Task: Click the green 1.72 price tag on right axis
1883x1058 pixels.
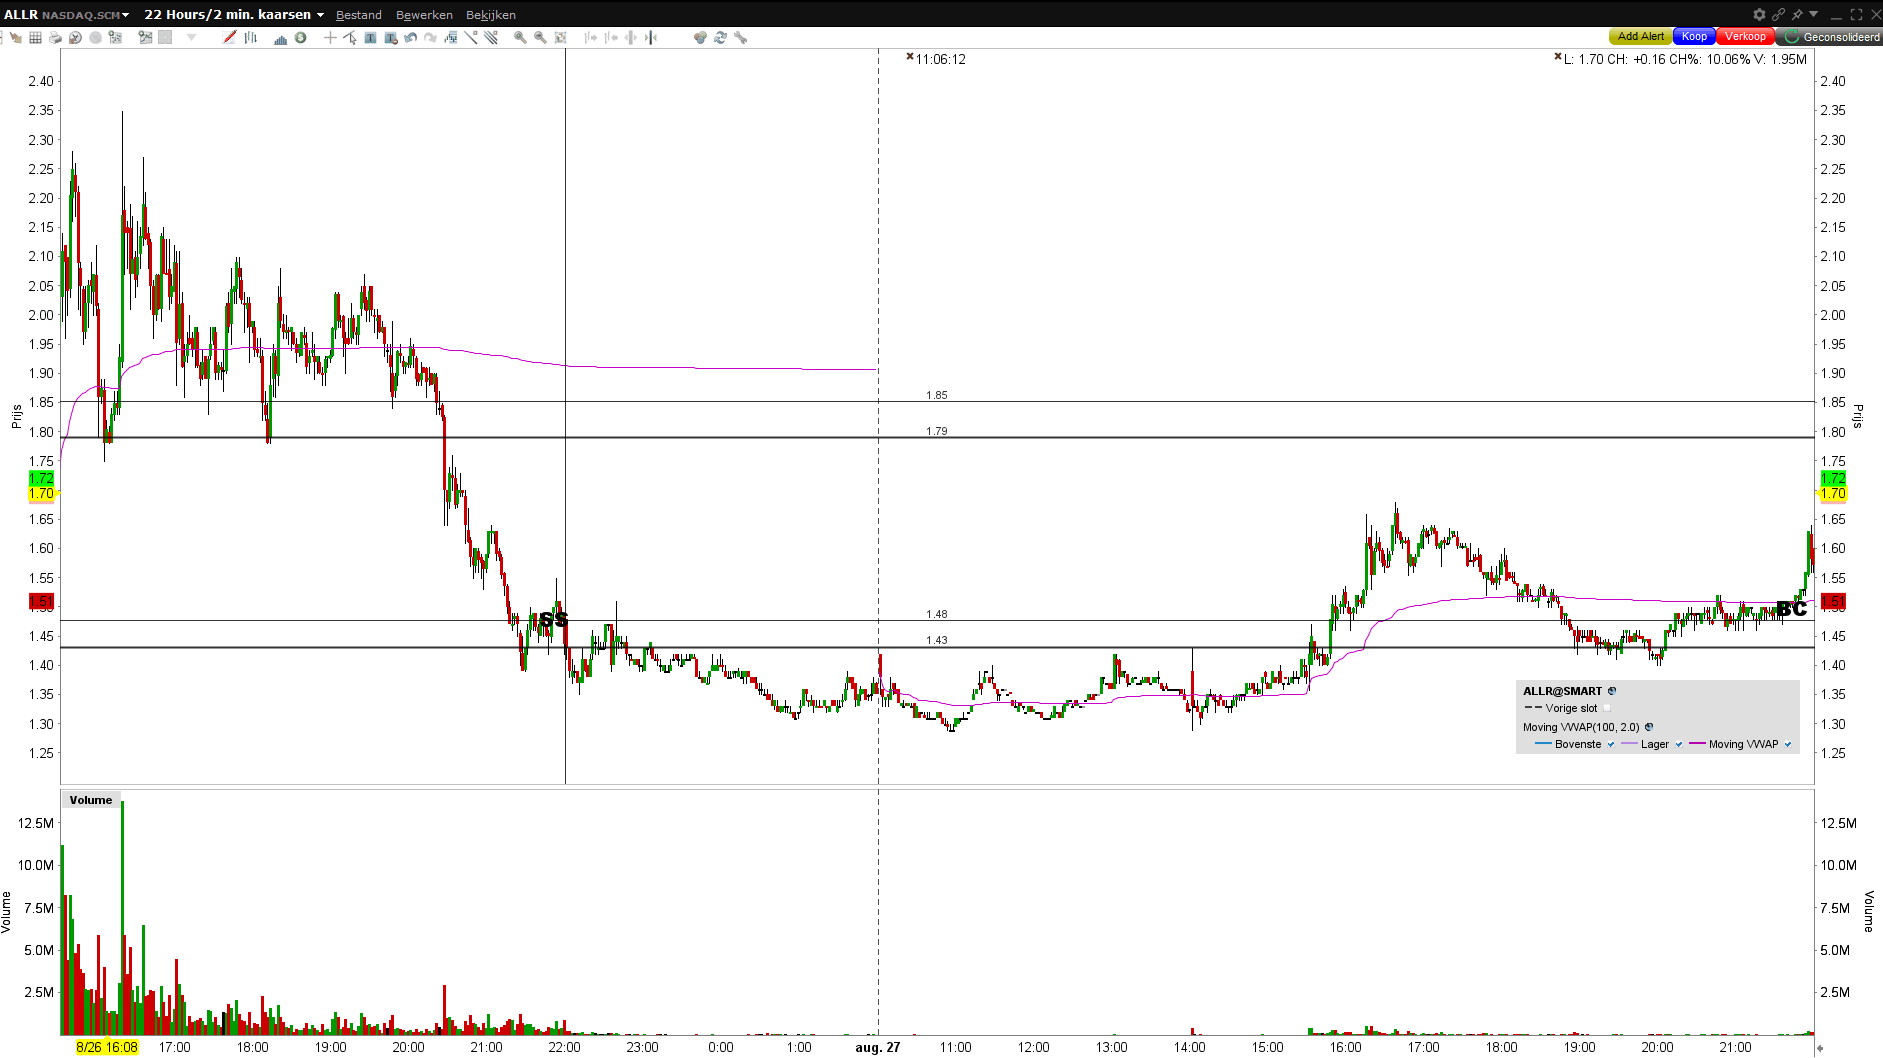Action: tap(1833, 478)
